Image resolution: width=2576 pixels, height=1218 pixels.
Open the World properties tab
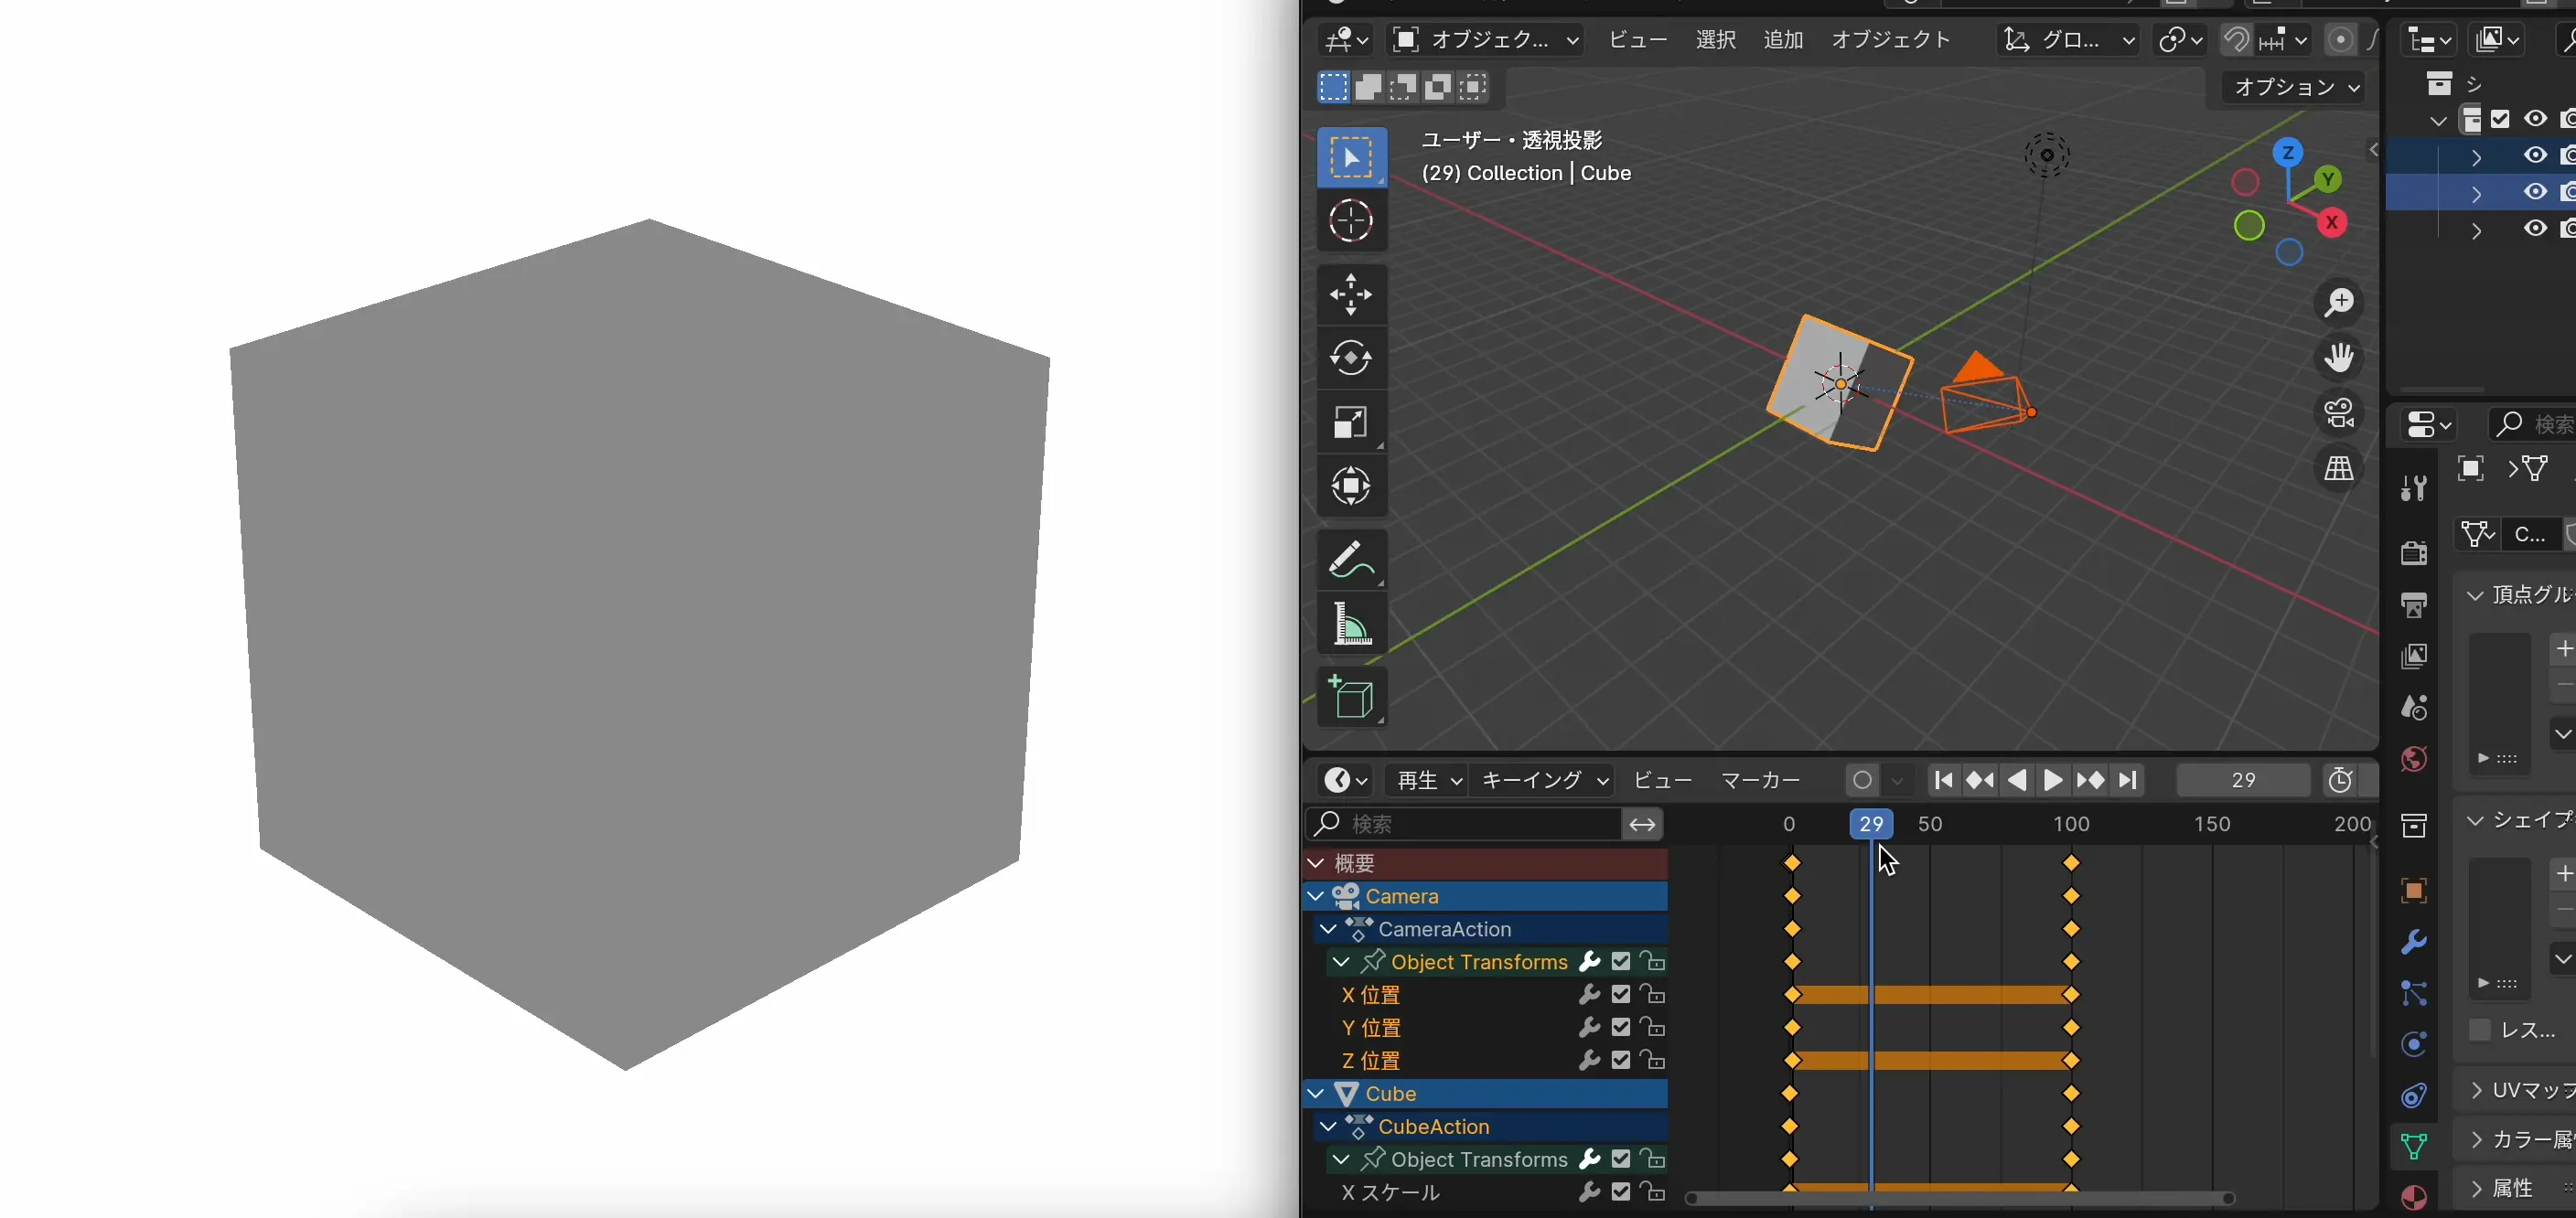tap(2414, 760)
